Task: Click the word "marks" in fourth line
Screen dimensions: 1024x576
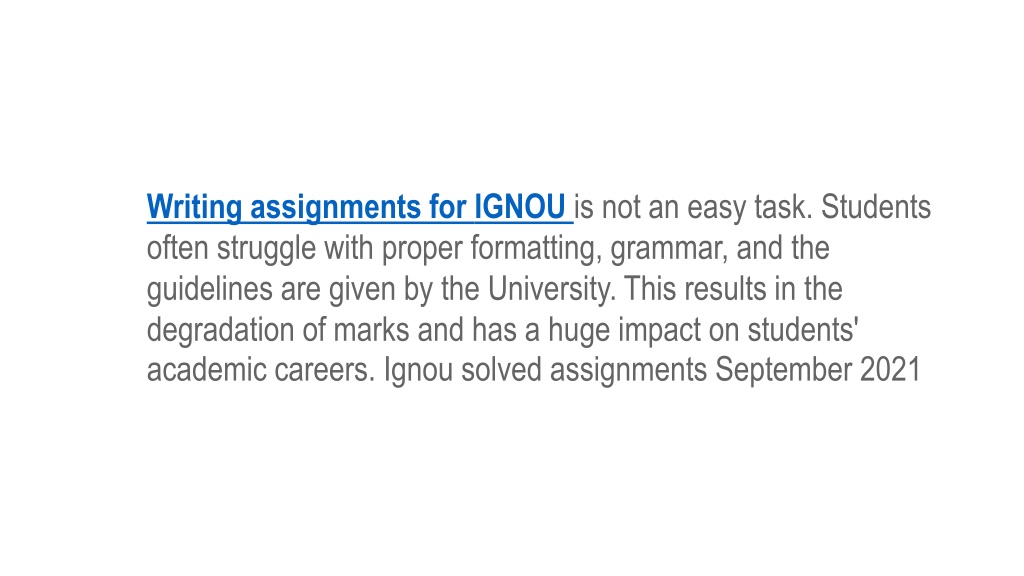Action: (x=371, y=329)
